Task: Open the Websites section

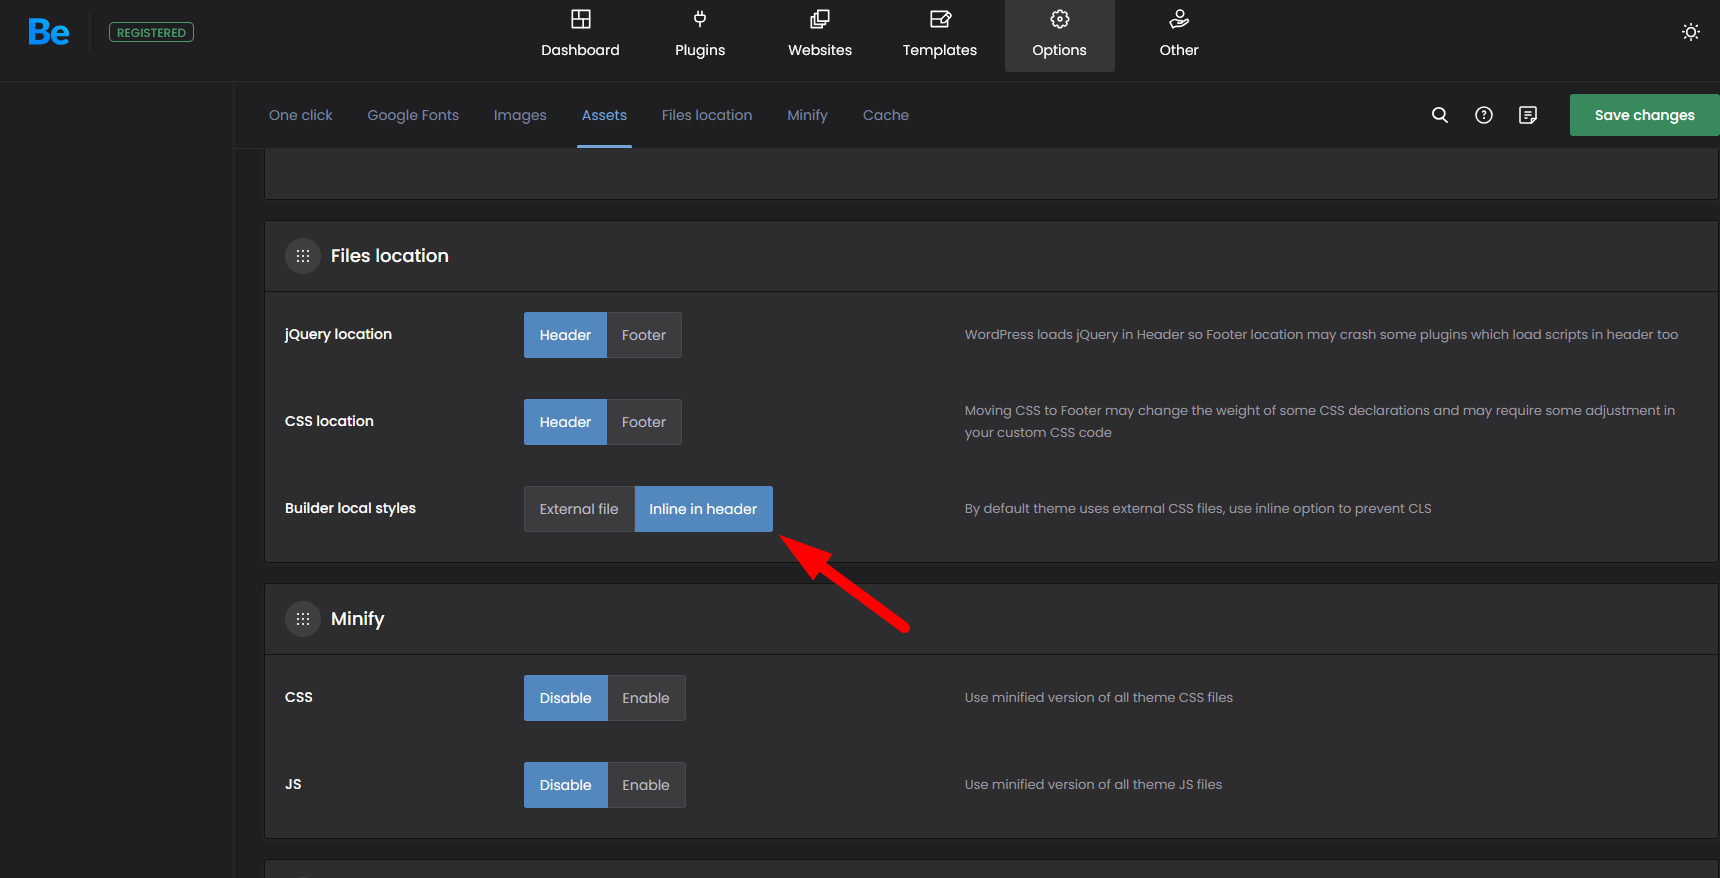Action: [820, 35]
